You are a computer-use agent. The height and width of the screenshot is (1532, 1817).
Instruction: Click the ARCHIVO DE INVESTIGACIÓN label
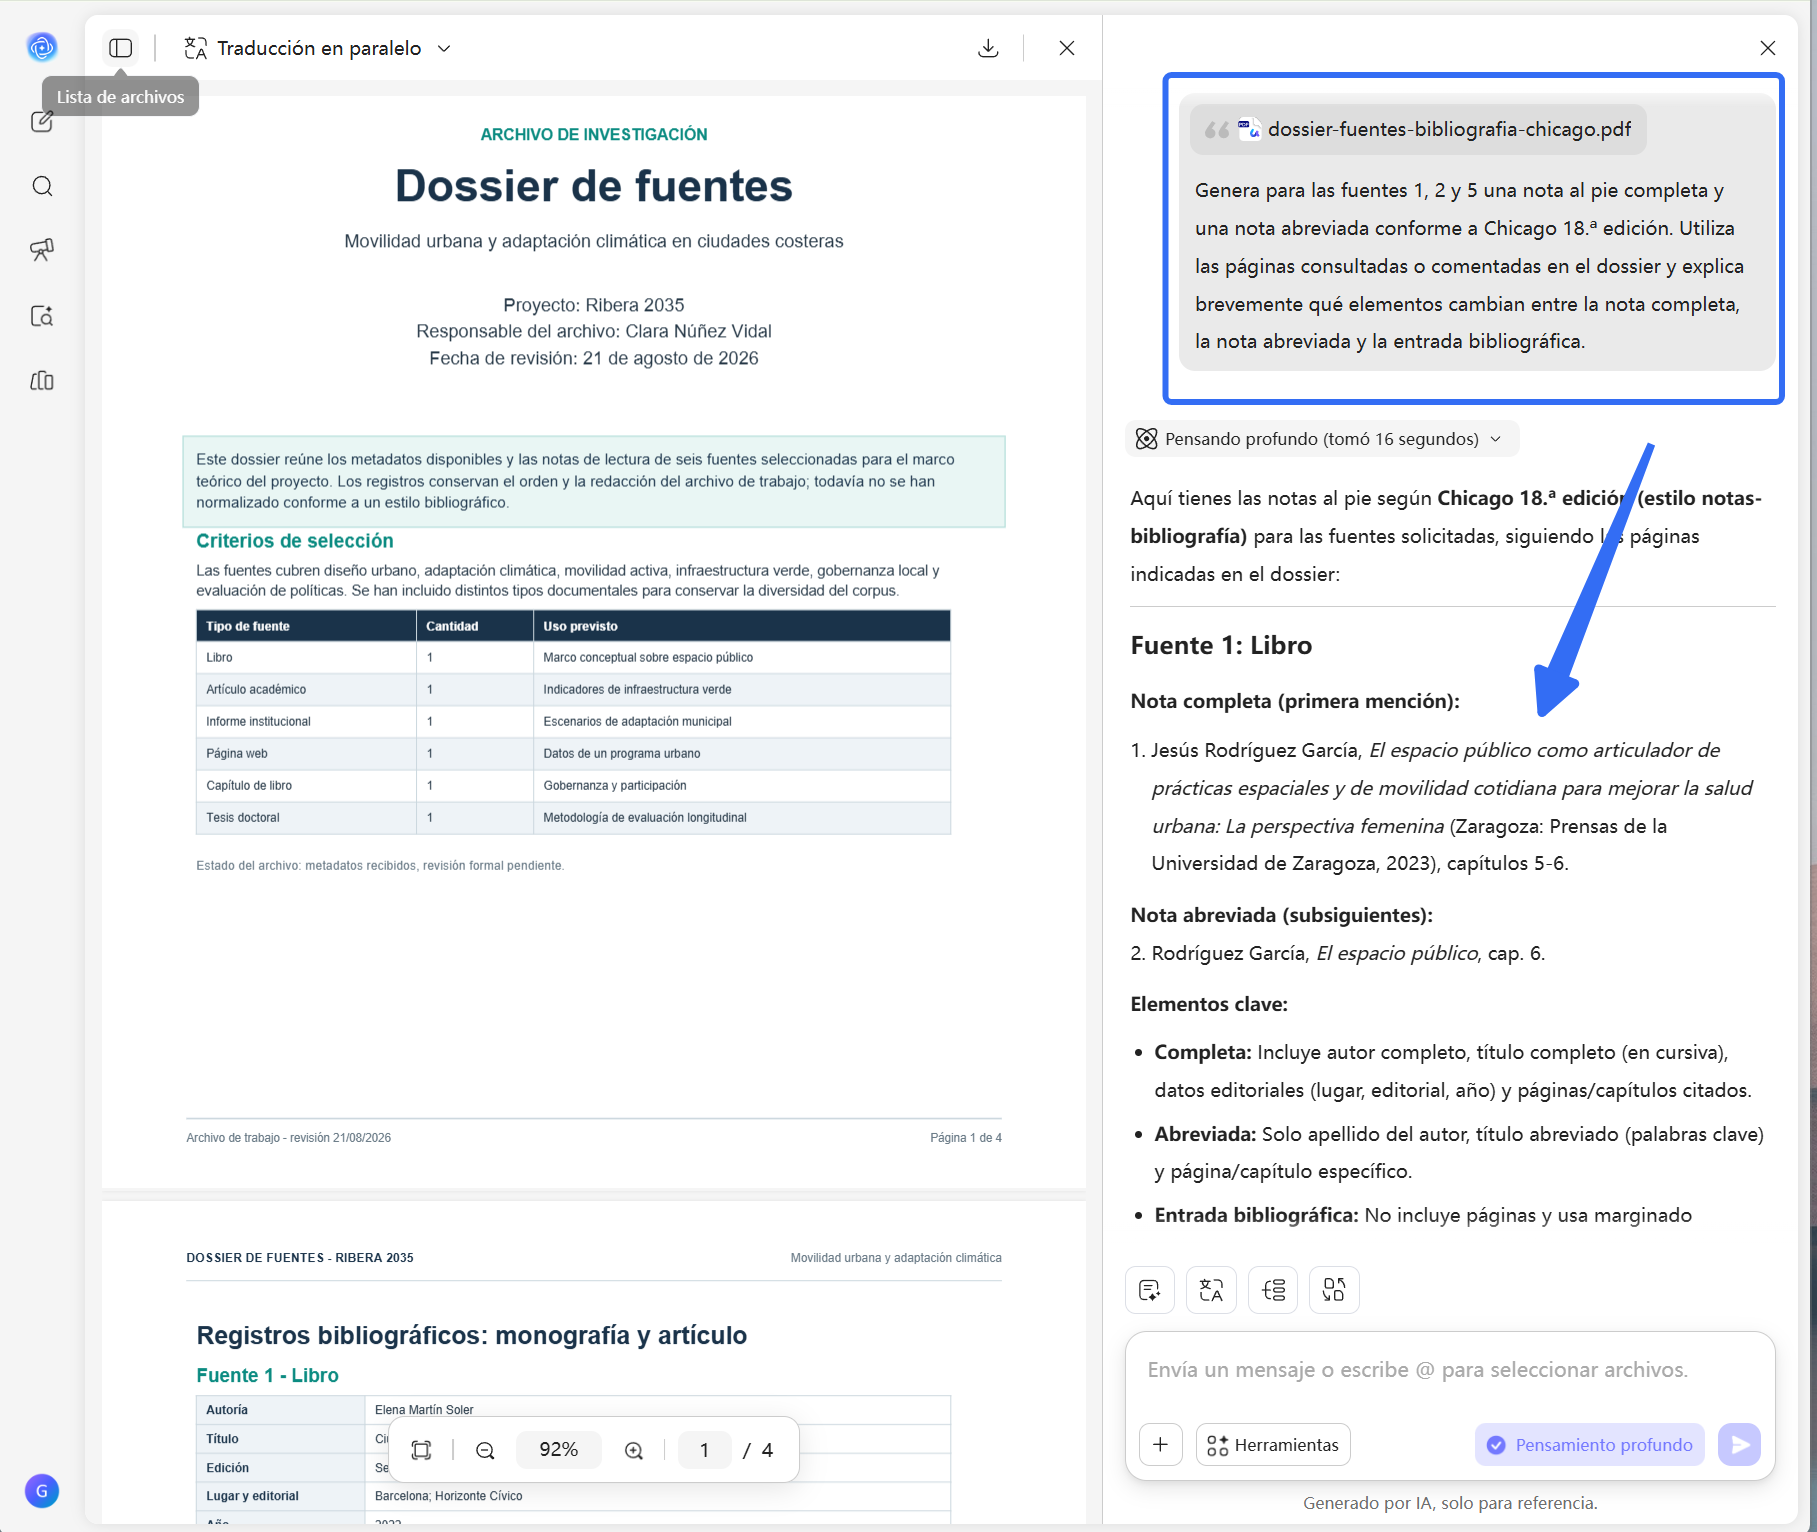tap(594, 134)
